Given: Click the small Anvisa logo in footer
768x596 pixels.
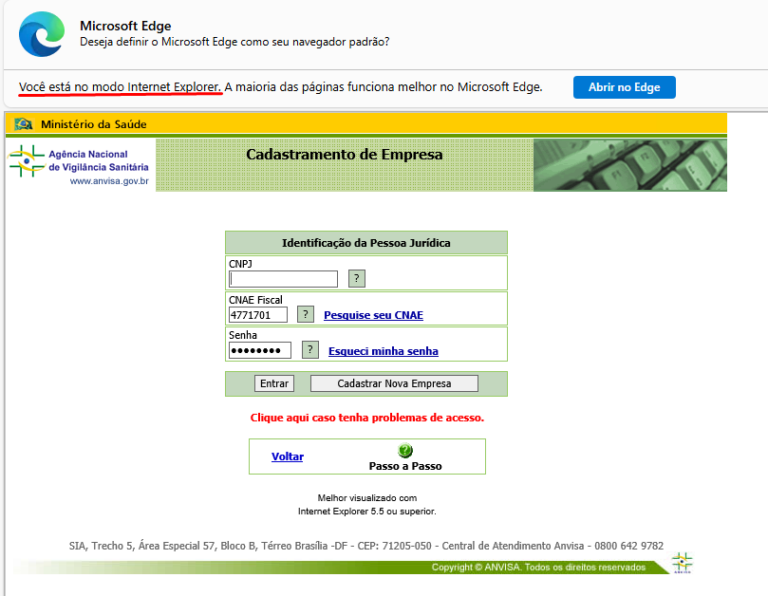Looking at the screenshot, I should click(682, 562).
